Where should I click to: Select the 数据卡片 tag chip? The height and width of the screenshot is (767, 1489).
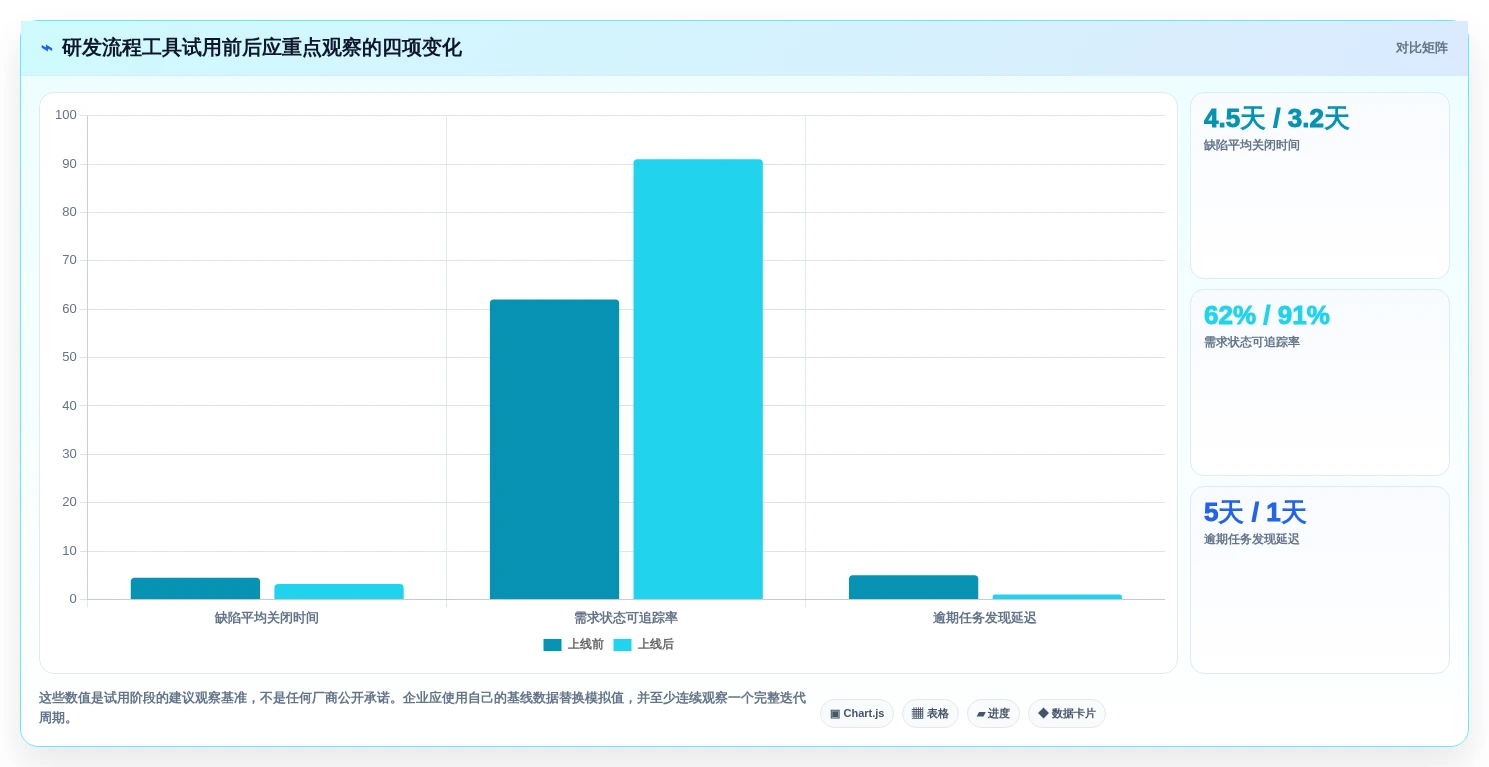coord(1067,714)
